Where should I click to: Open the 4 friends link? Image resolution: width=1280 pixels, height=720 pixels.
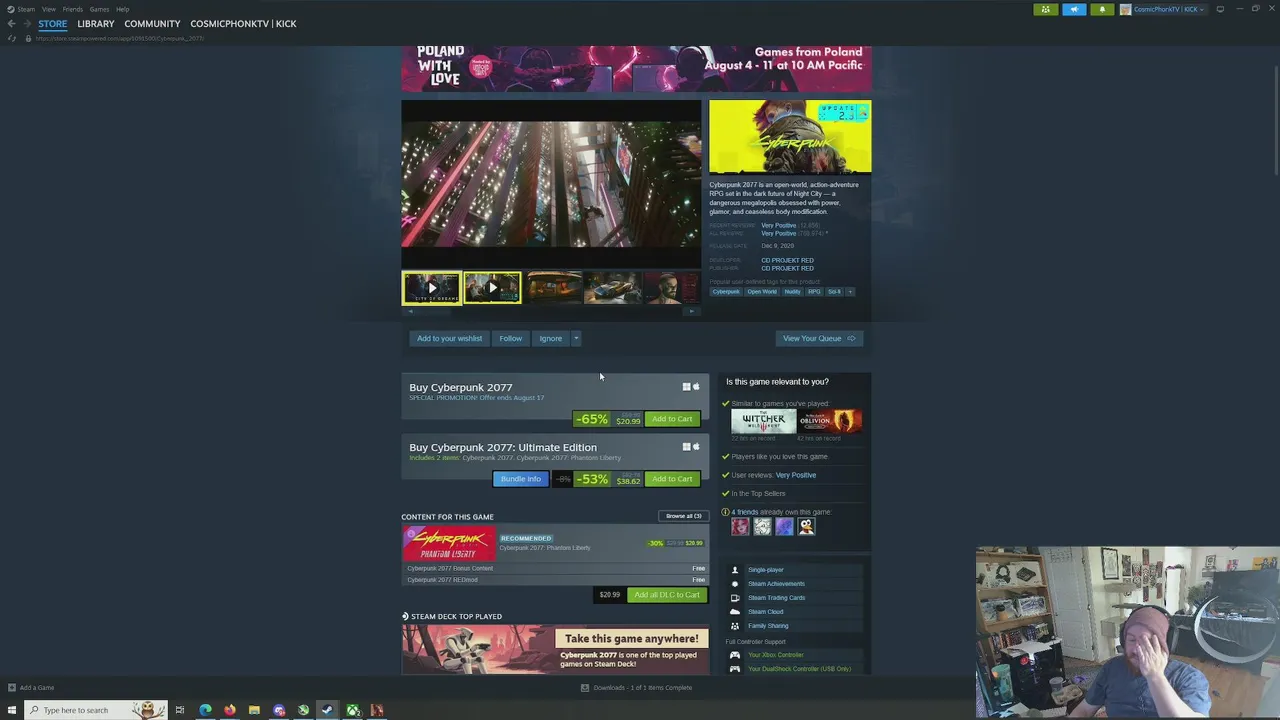point(744,512)
